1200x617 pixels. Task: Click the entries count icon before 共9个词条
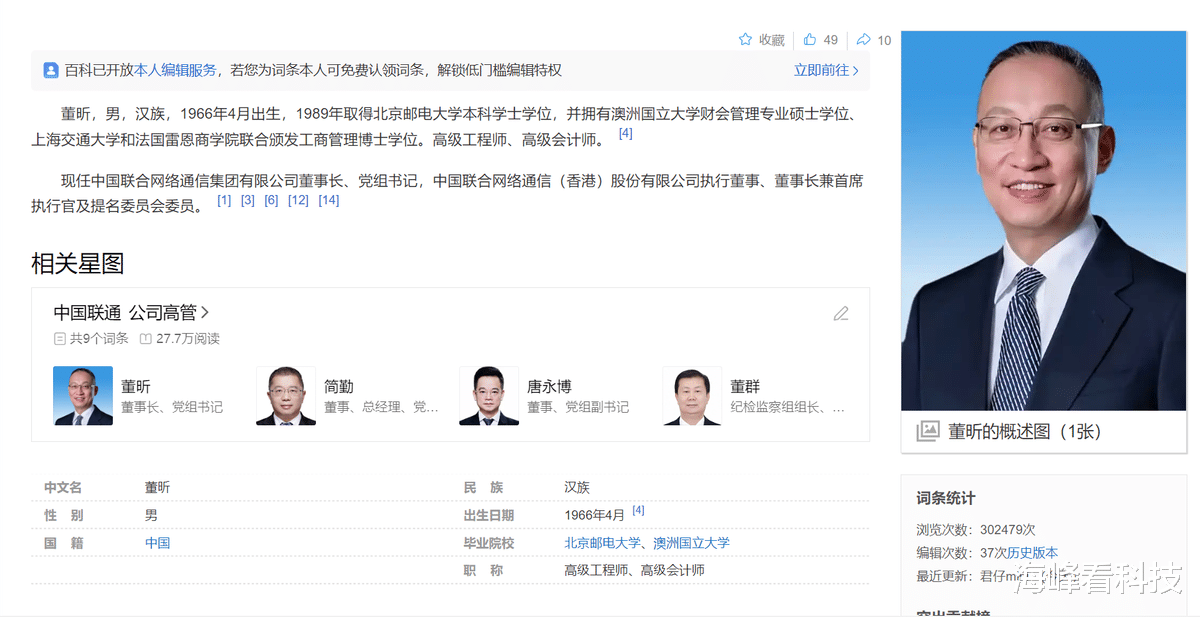[60, 339]
